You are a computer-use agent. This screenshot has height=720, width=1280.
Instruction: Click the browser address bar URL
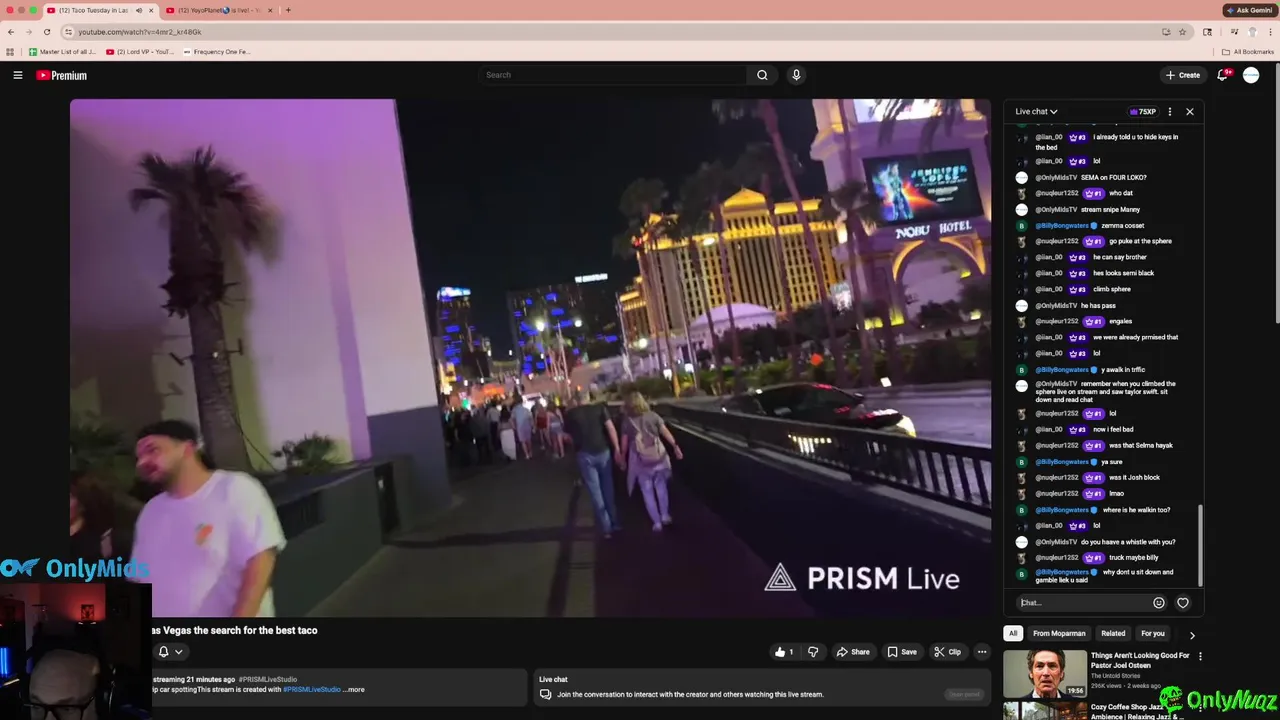tap(140, 32)
